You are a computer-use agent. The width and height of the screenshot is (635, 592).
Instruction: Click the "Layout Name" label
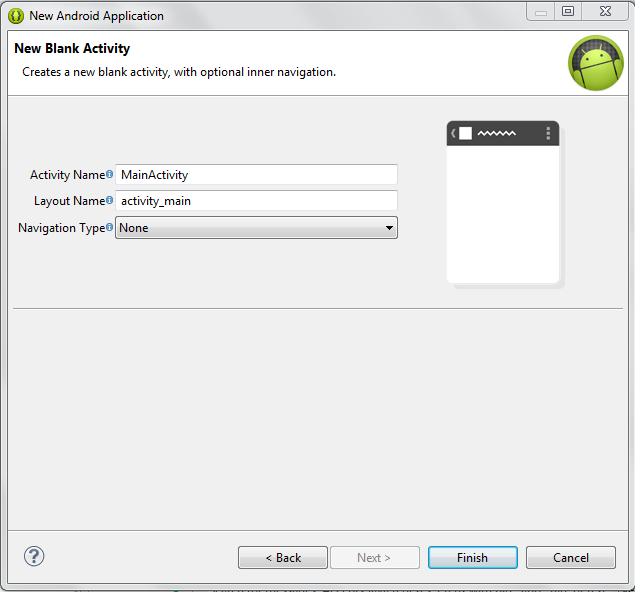point(70,201)
